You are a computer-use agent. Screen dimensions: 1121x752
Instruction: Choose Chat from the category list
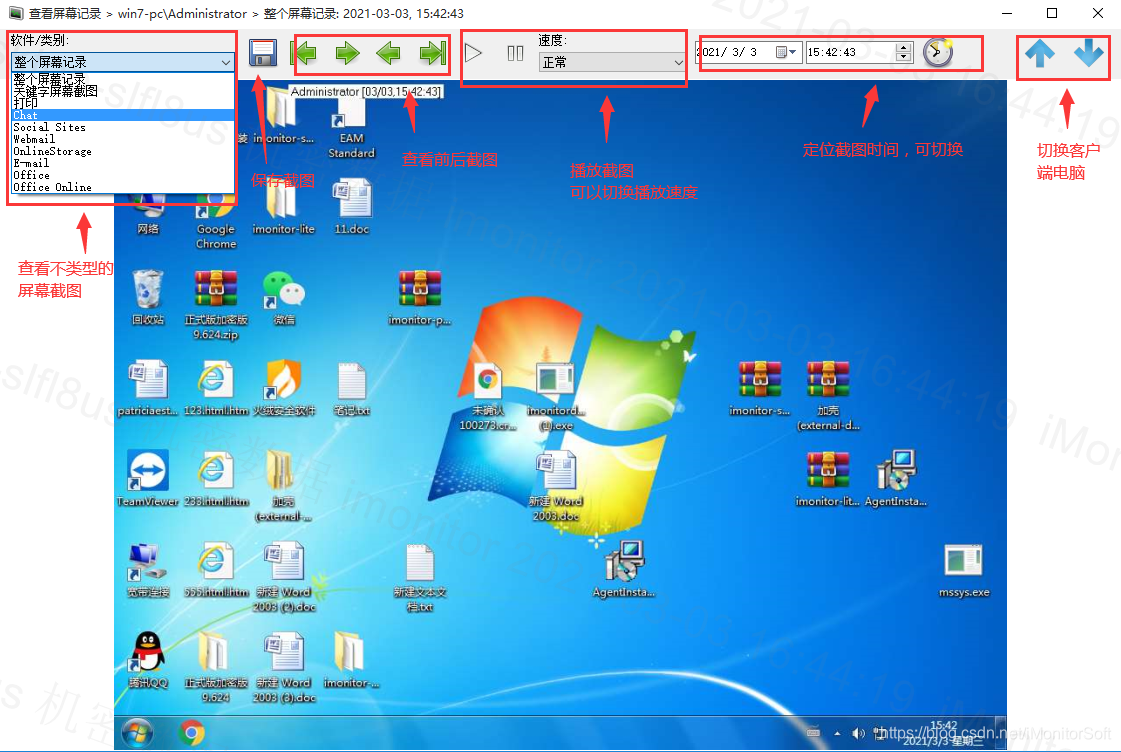[123, 115]
